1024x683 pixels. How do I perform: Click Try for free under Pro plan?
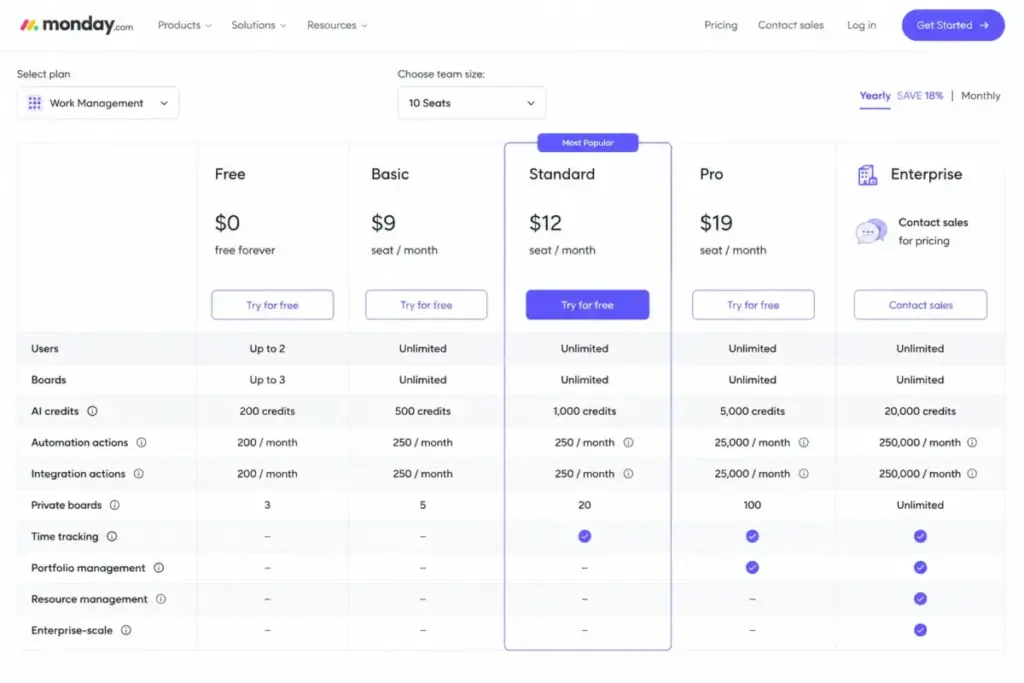pyautogui.click(x=753, y=305)
